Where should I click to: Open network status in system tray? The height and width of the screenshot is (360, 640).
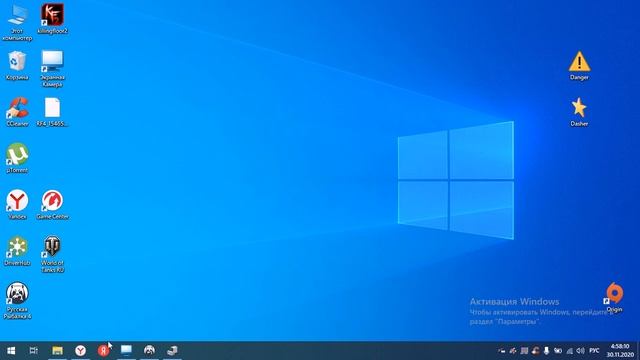pos(569,351)
